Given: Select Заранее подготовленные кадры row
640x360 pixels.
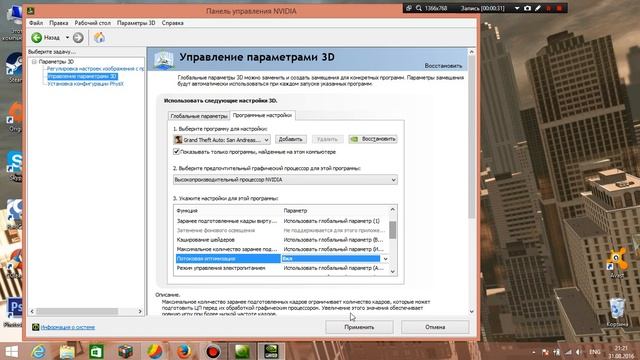Looking at the screenshot, I should point(281,221).
